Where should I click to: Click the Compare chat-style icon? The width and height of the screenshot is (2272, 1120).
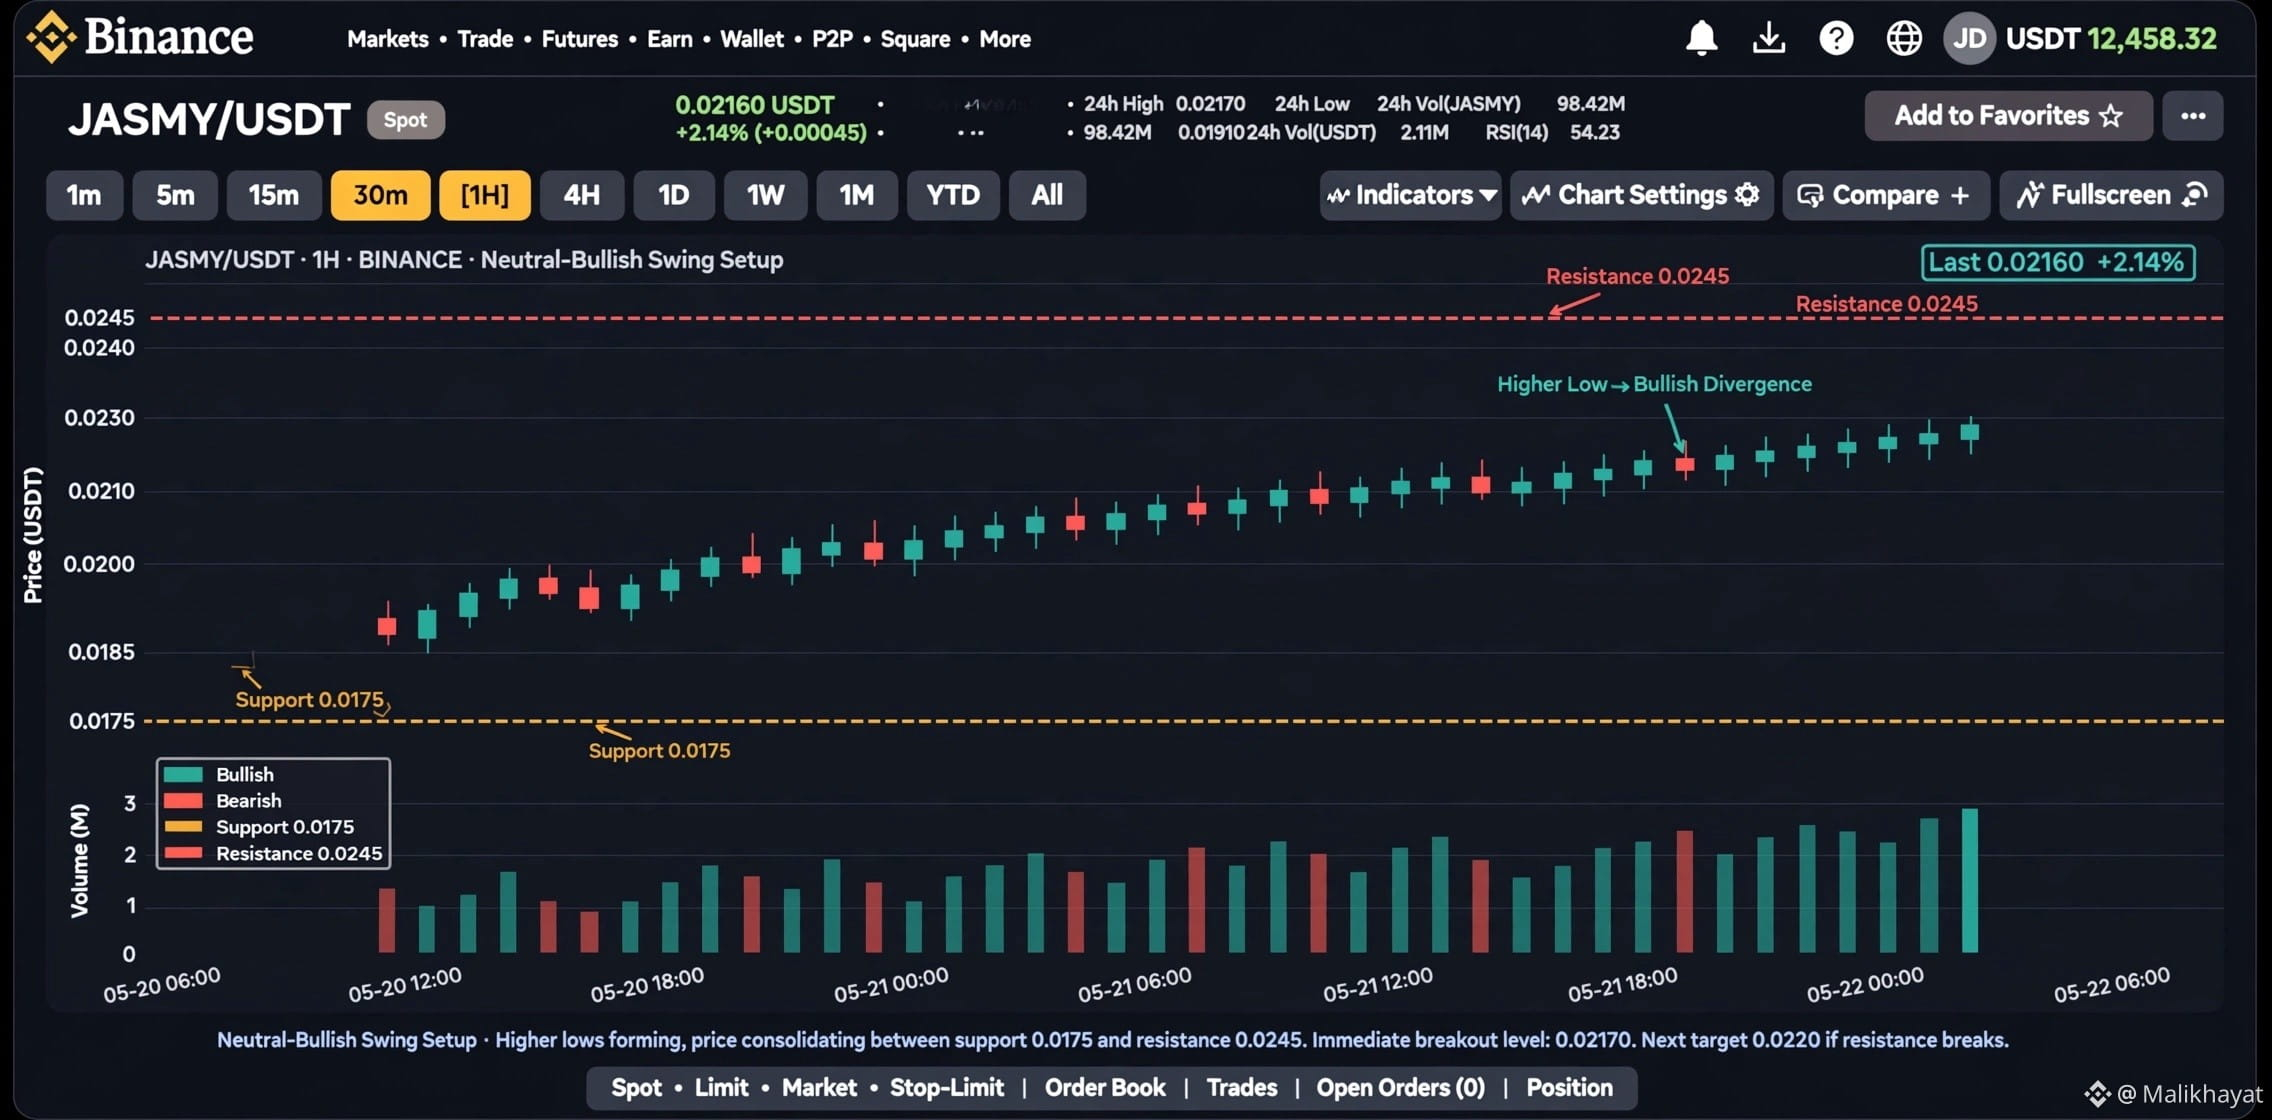point(1810,195)
